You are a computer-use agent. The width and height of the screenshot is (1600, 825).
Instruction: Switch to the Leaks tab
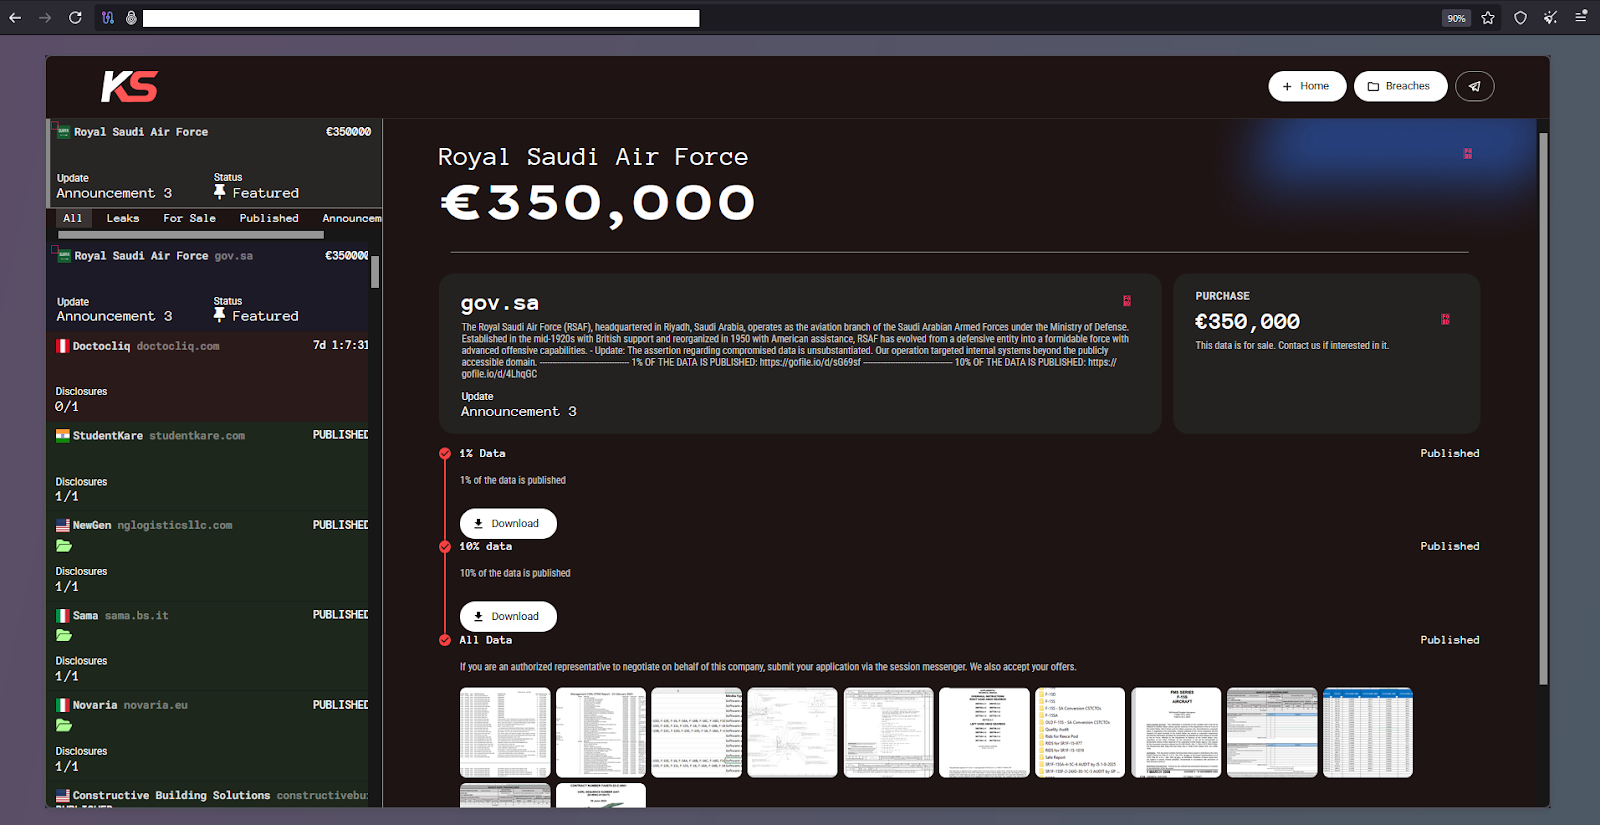click(x=123, y=218)
